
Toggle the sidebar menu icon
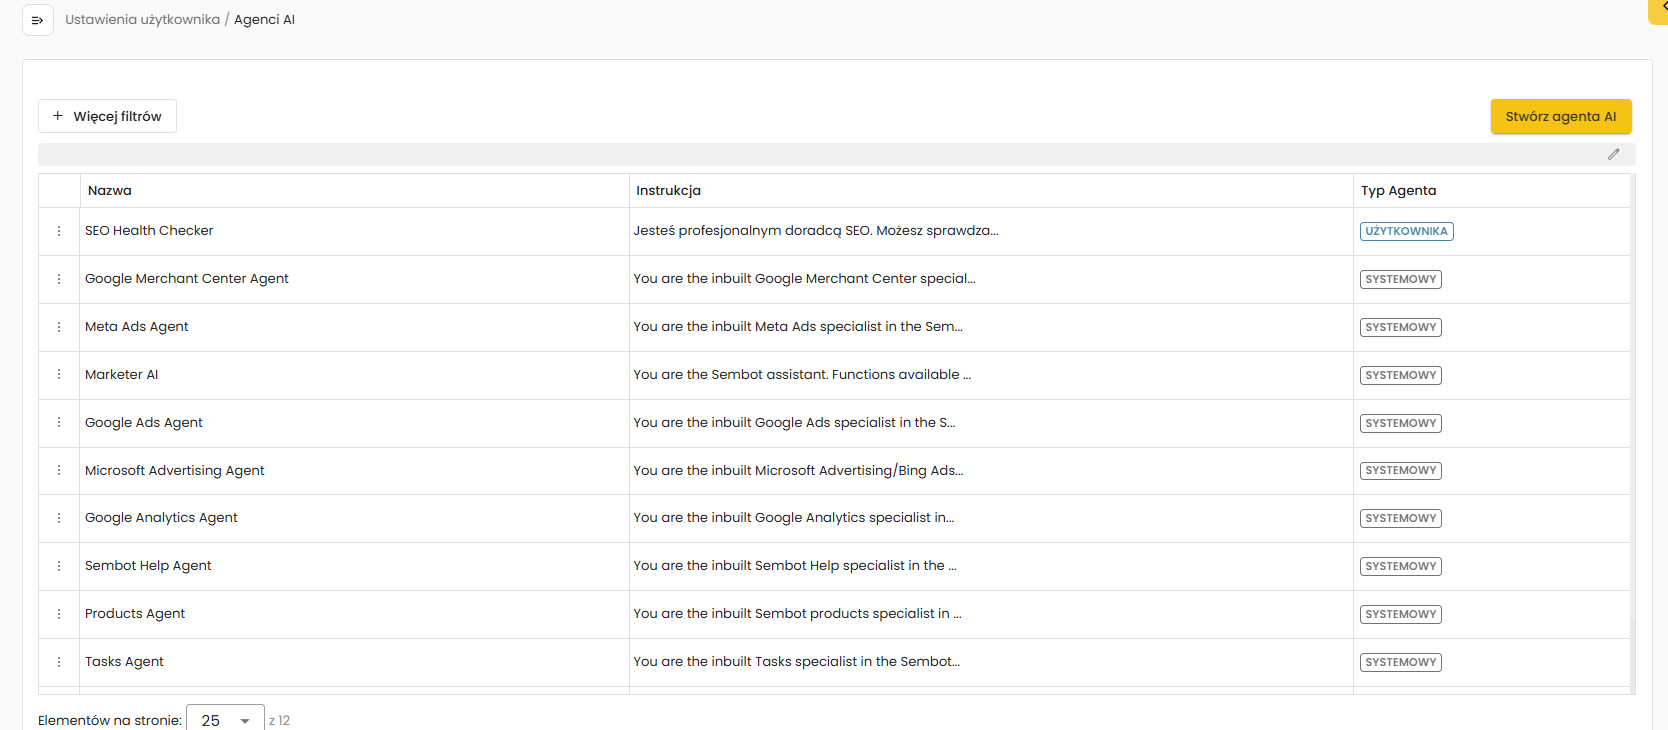pyautogui.click(x=37, y=20)
